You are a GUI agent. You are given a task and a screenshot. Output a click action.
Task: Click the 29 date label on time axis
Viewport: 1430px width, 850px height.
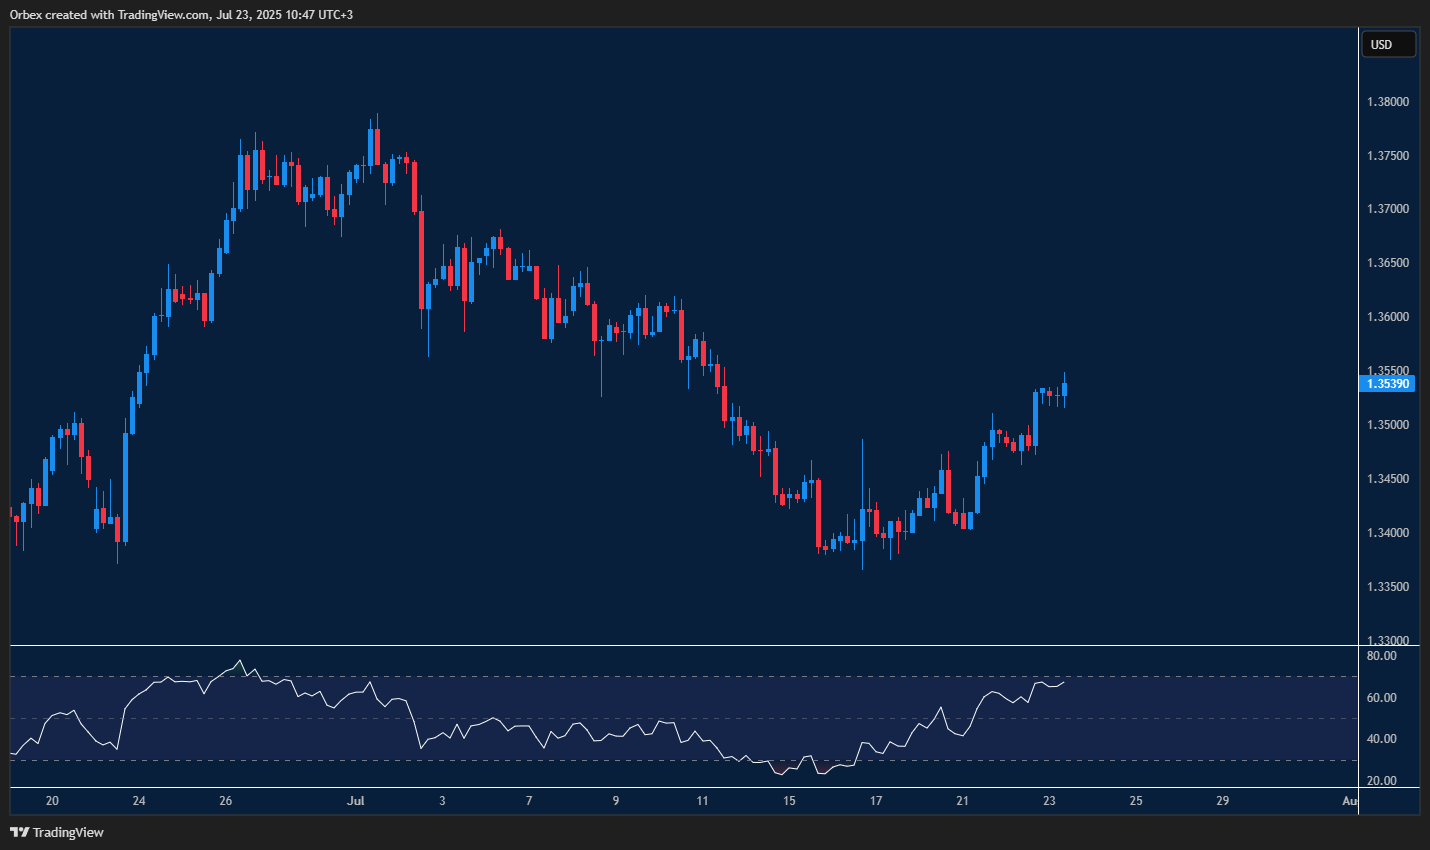[1222, 801]
